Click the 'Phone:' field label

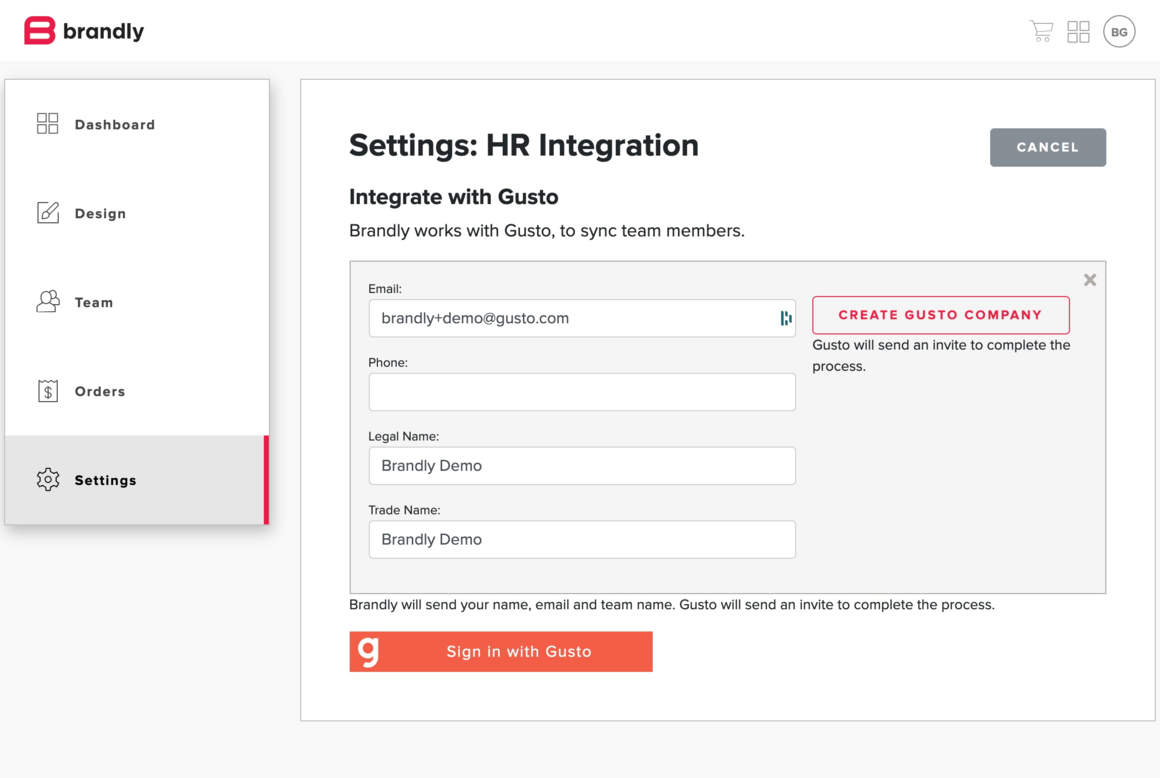[388, 362]
